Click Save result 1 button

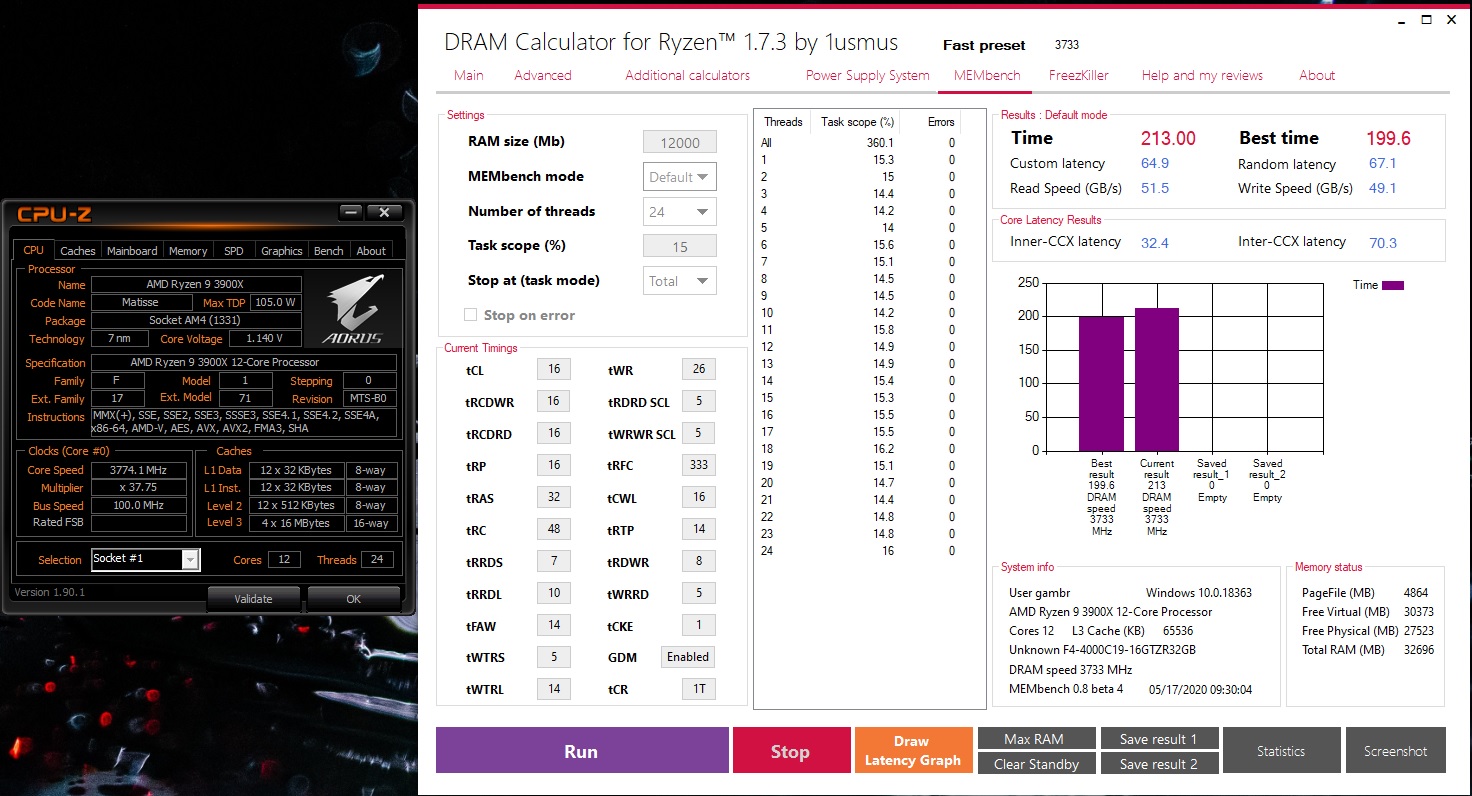tap(1159, 739)
